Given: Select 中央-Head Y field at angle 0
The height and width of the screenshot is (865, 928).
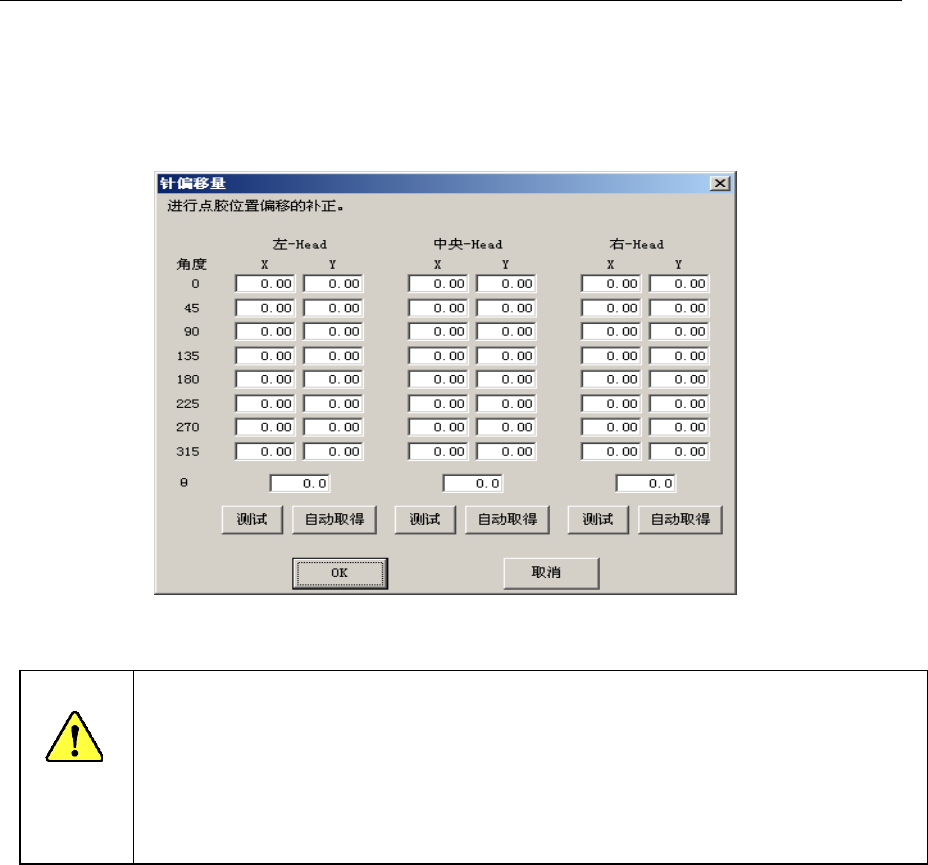Looking at the screenshot, I should tap(506, 284).
